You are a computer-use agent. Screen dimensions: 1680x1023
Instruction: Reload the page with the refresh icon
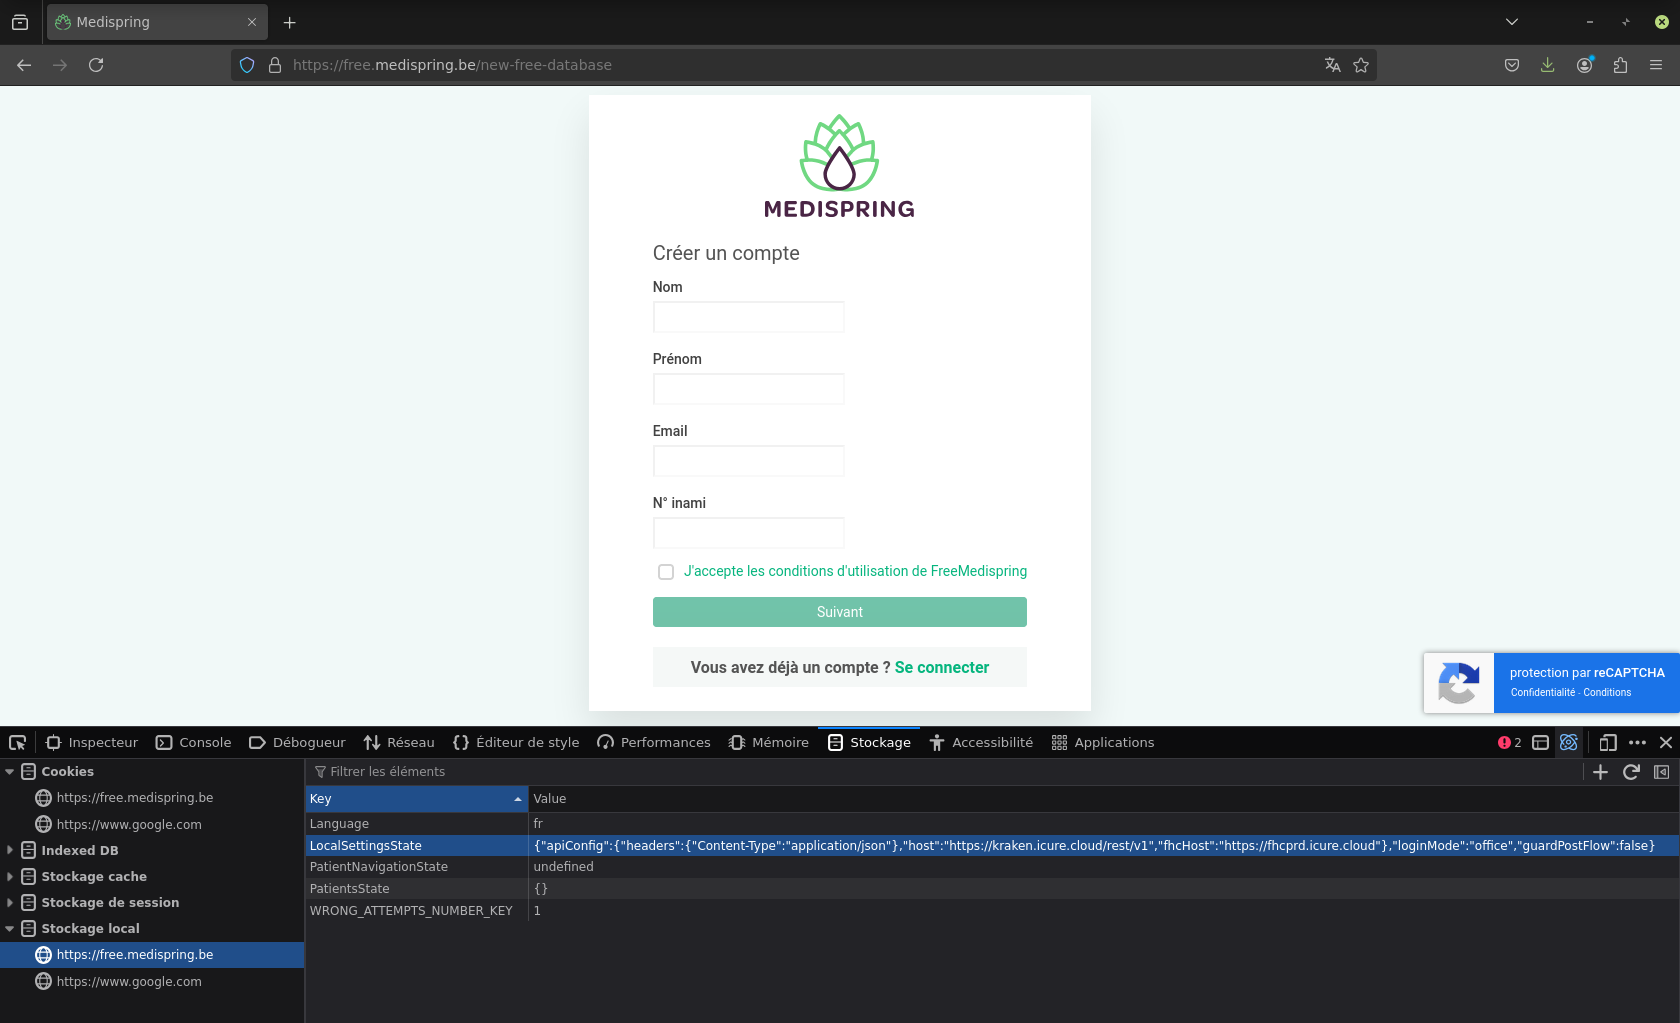(x=96, y=65)
